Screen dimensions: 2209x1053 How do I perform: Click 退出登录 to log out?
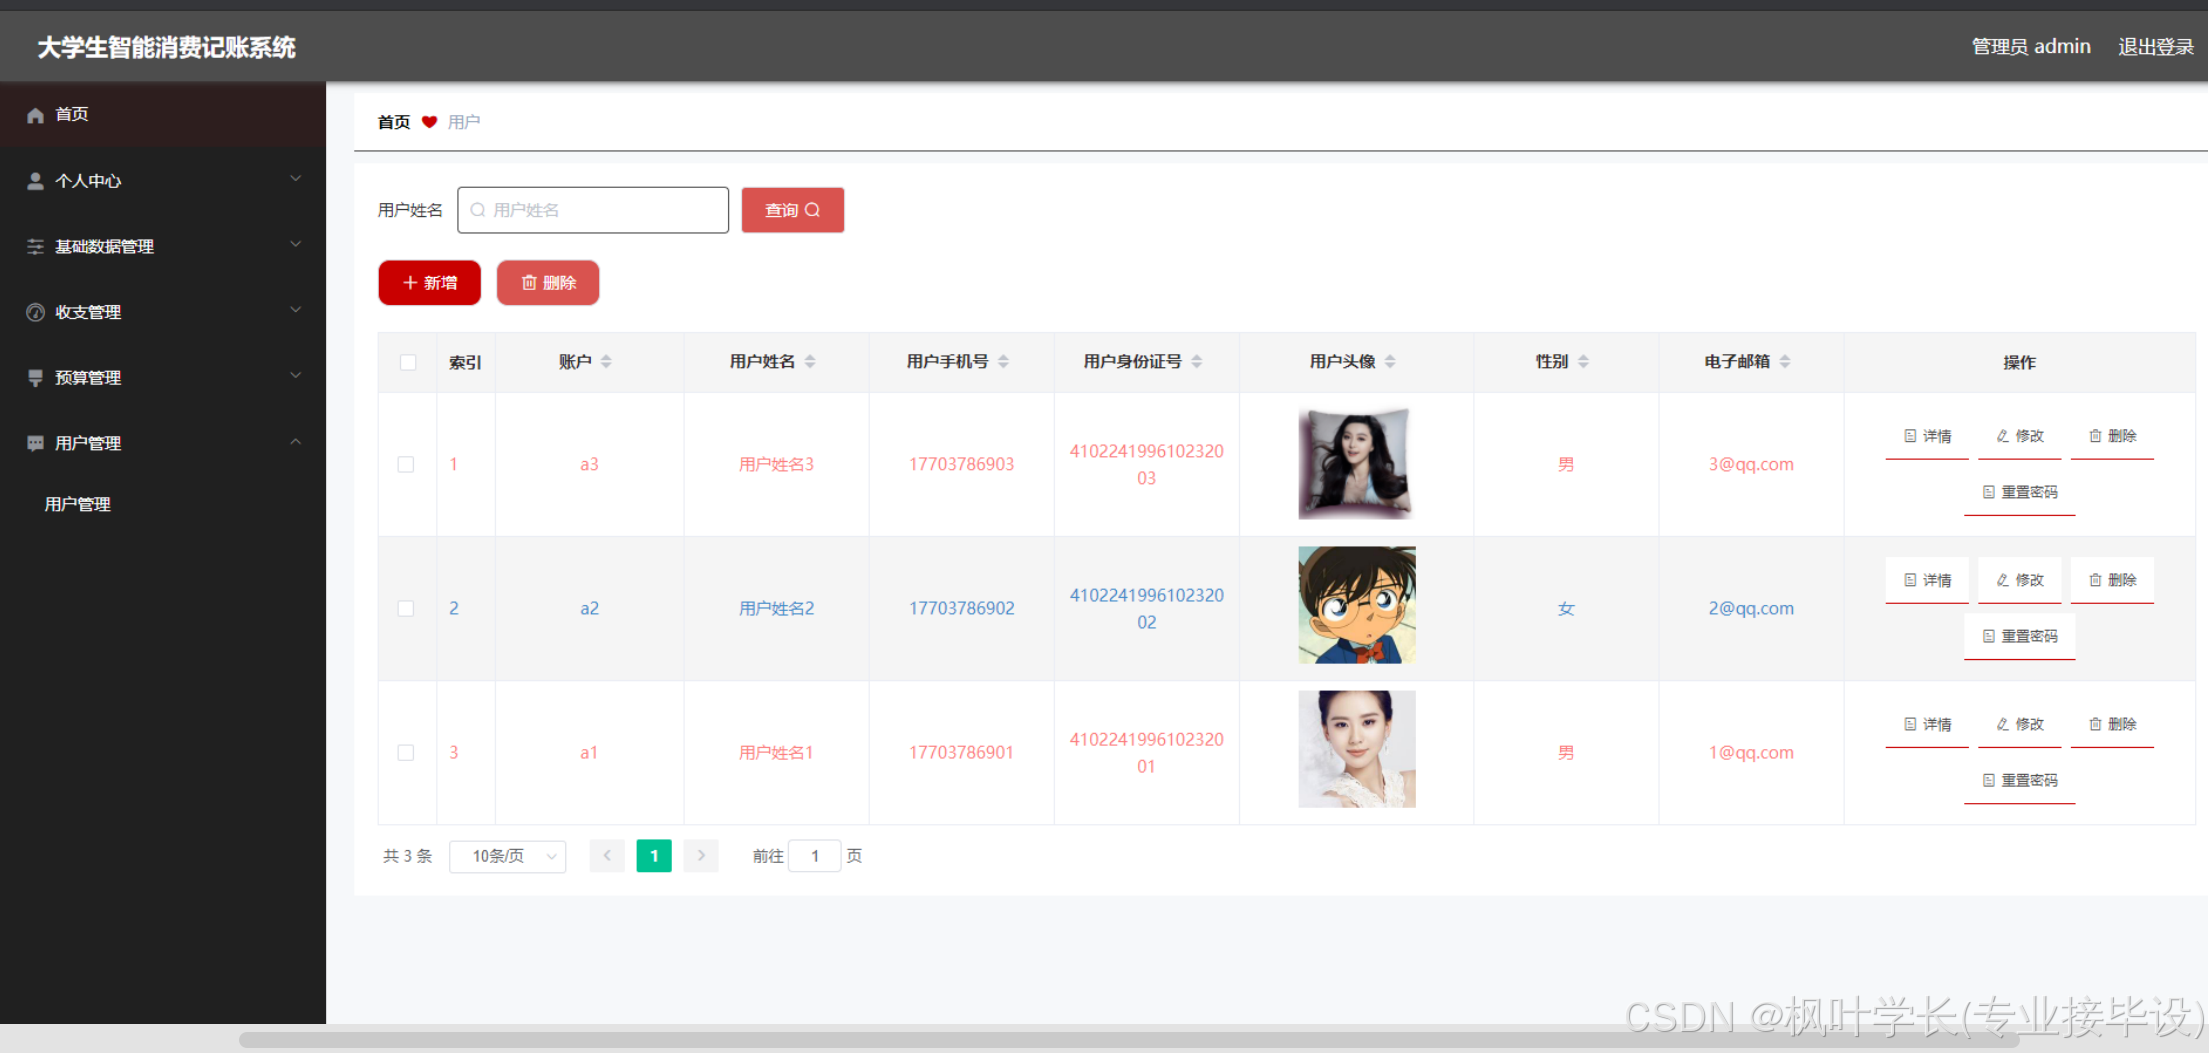[2156, 47]
